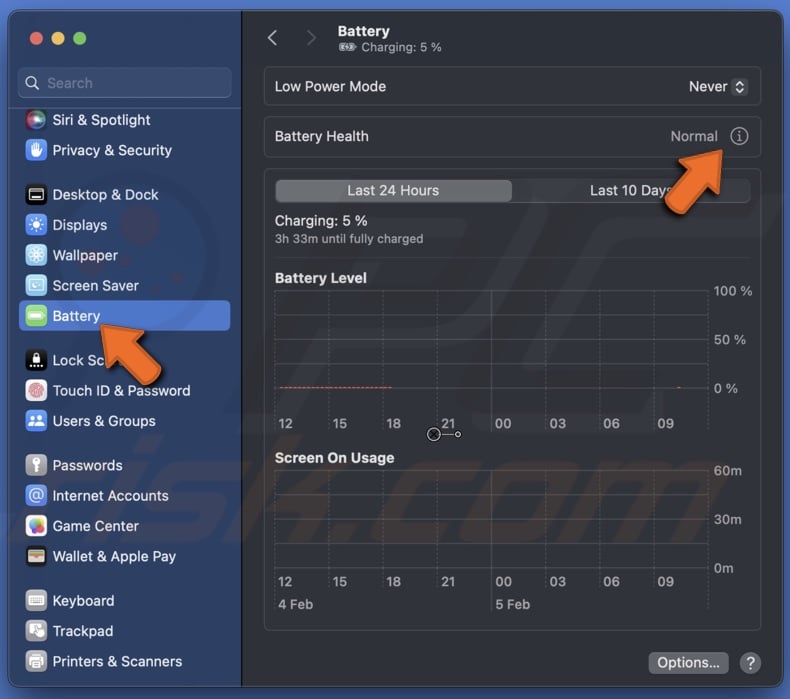Click the Battery Health Normal value

(694, 136)
